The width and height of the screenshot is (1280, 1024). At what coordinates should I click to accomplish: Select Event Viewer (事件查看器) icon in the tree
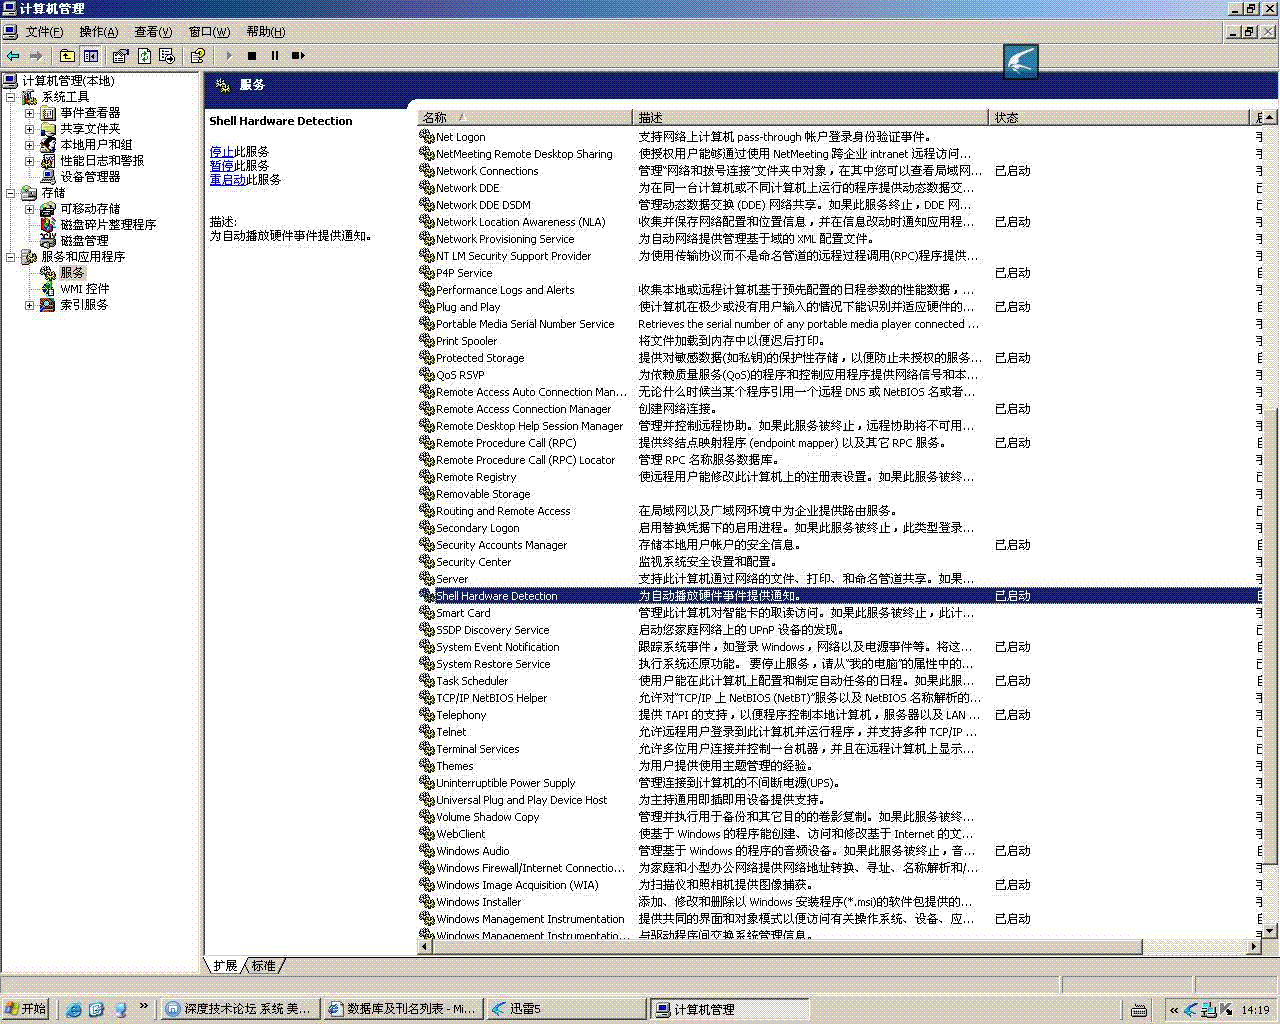click(48, 113)
